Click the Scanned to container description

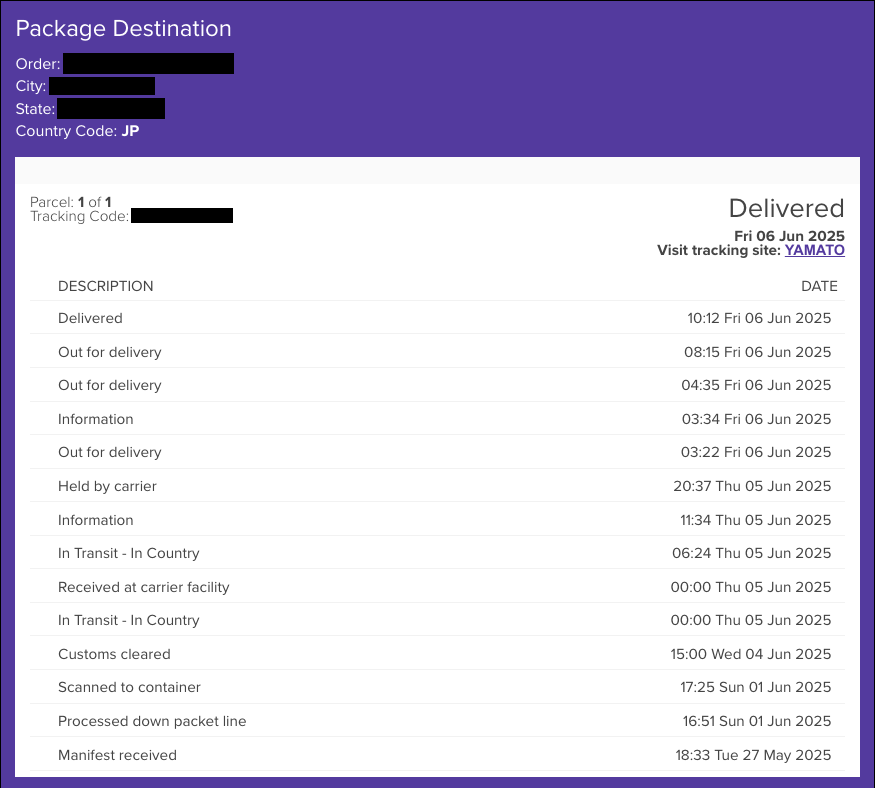tap(129, 687)
